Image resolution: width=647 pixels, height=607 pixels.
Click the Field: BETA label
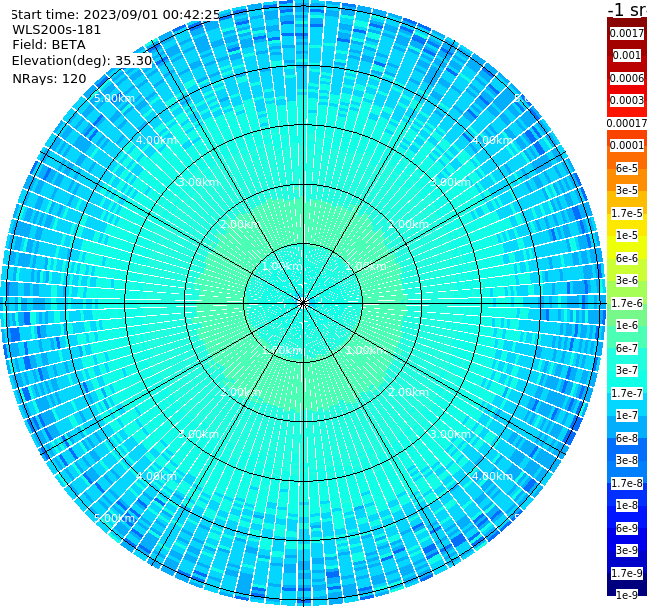[49, 45]
